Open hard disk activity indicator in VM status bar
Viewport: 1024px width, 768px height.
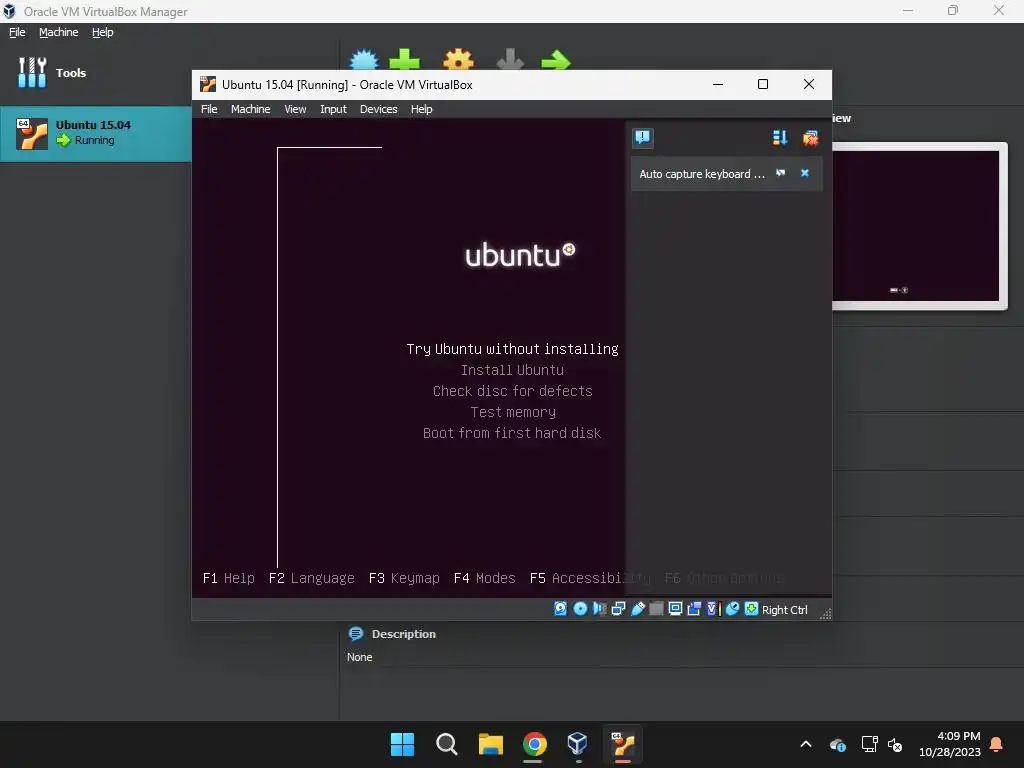560,609
